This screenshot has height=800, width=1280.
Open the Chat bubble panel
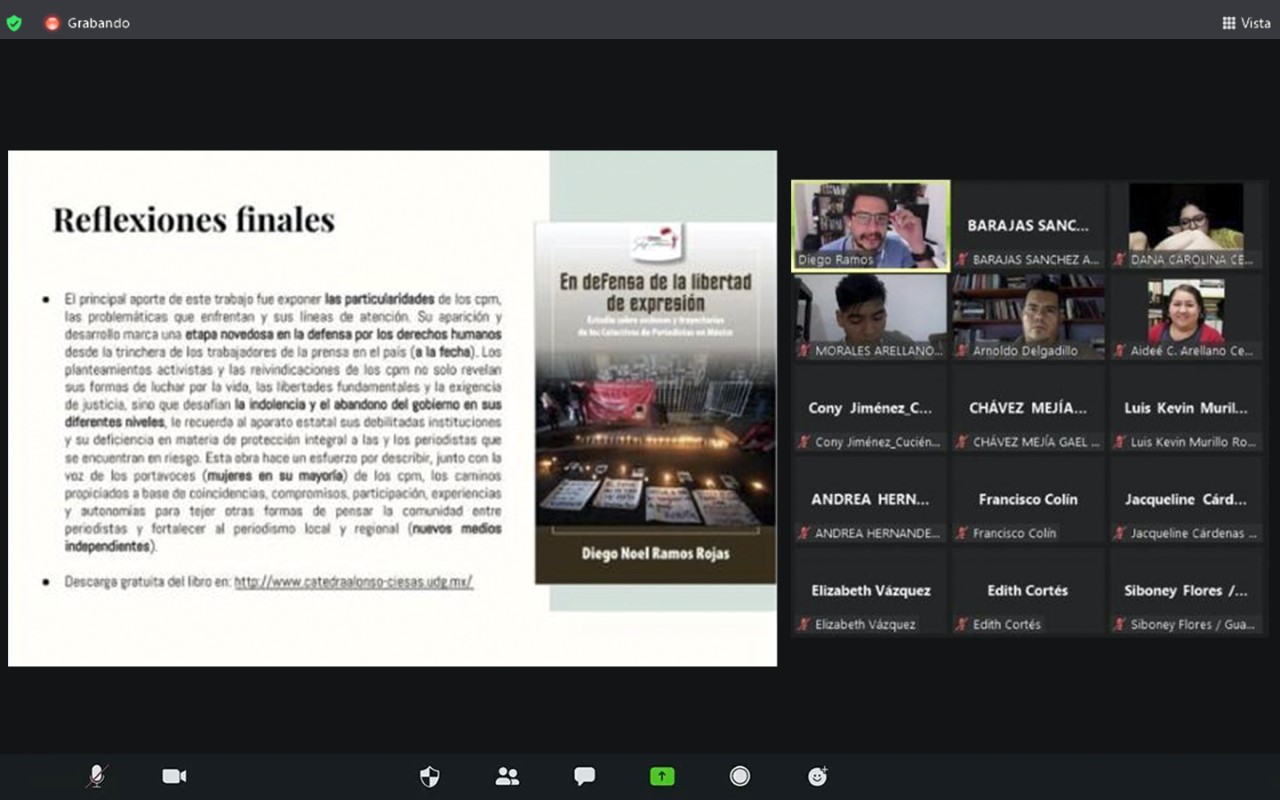coord(585,776)
